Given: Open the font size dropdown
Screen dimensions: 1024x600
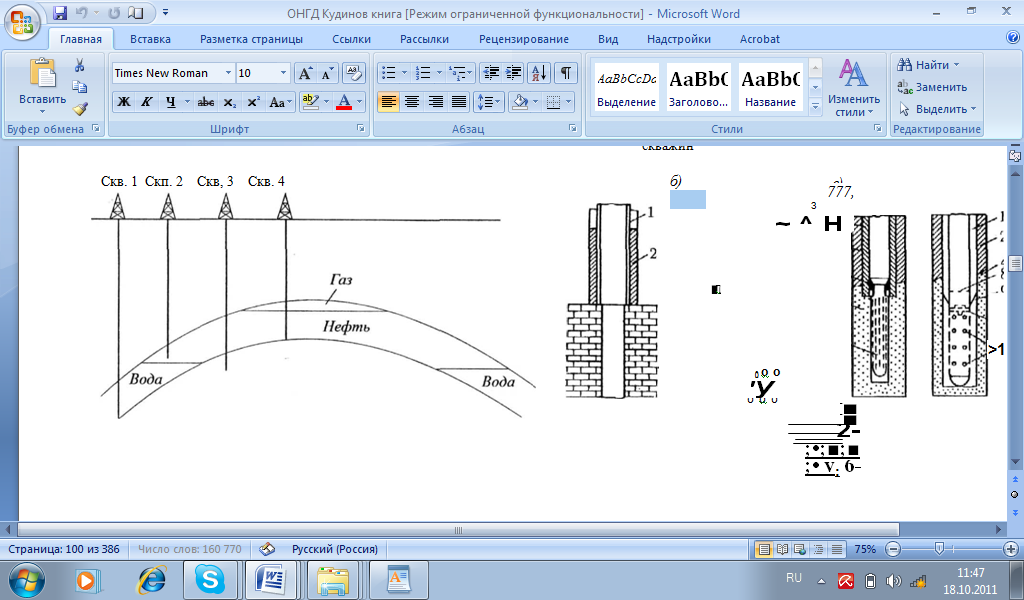Looking at the screenshot, I should [x=283, y=73].
